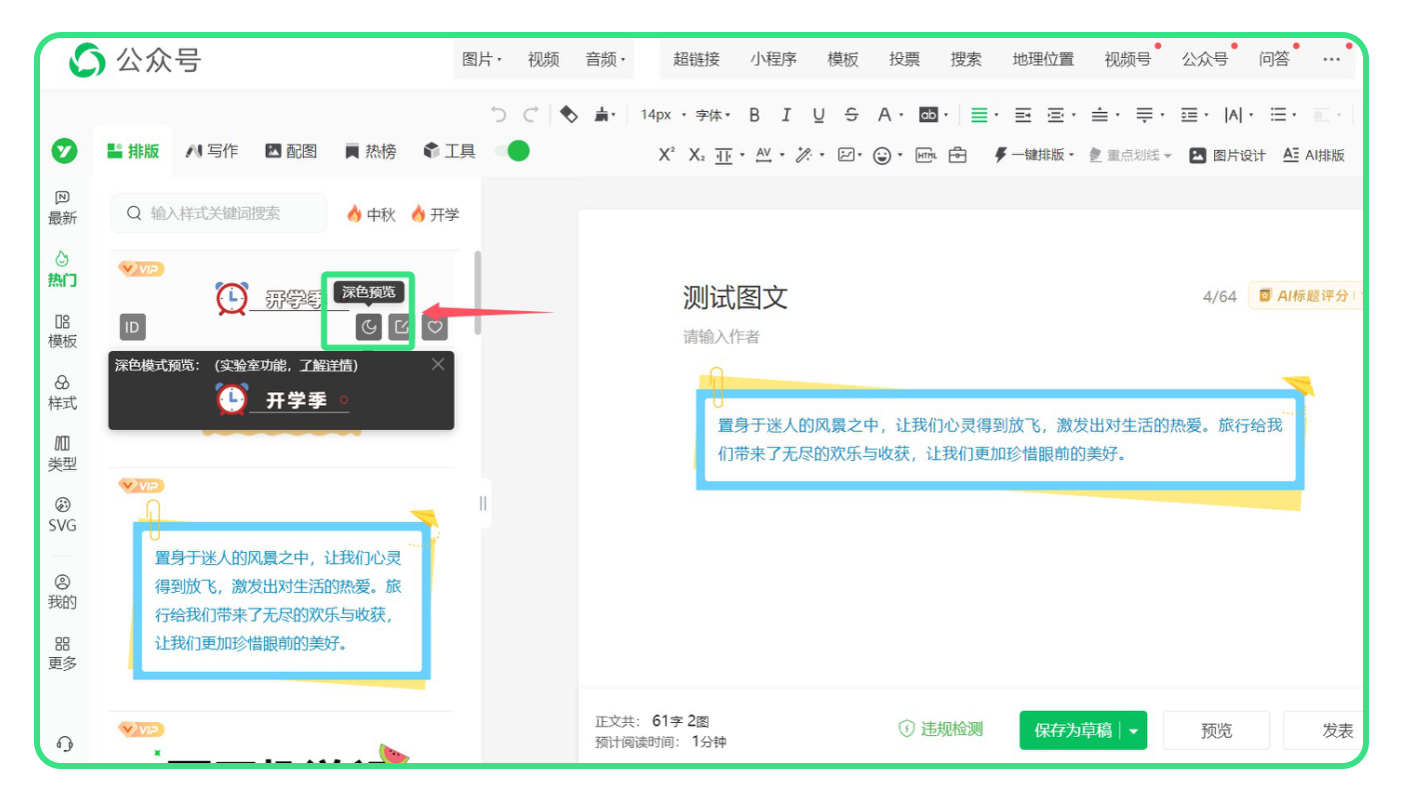This screenshot has height=801, width=1404.
Task: Open the font color A dropdown
Action: point(890,115)
